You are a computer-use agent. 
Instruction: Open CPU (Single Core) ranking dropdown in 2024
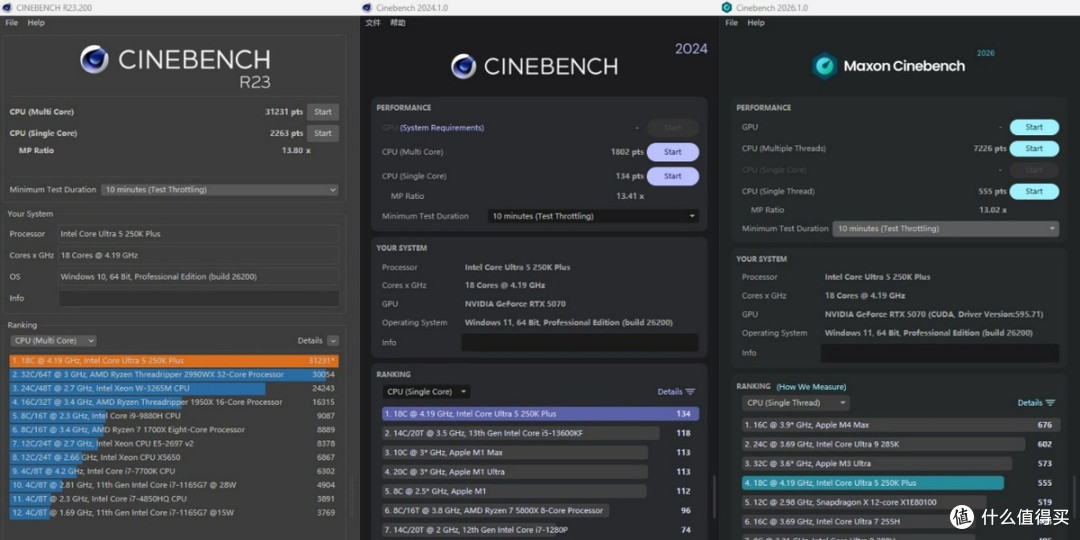[426, 392]
